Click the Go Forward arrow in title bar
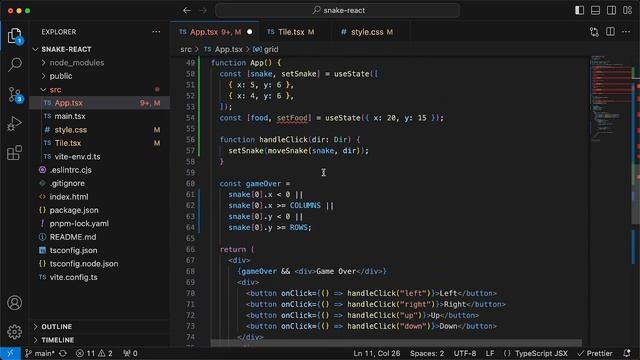Screen dimensions: 640x360 coord(203,11)
